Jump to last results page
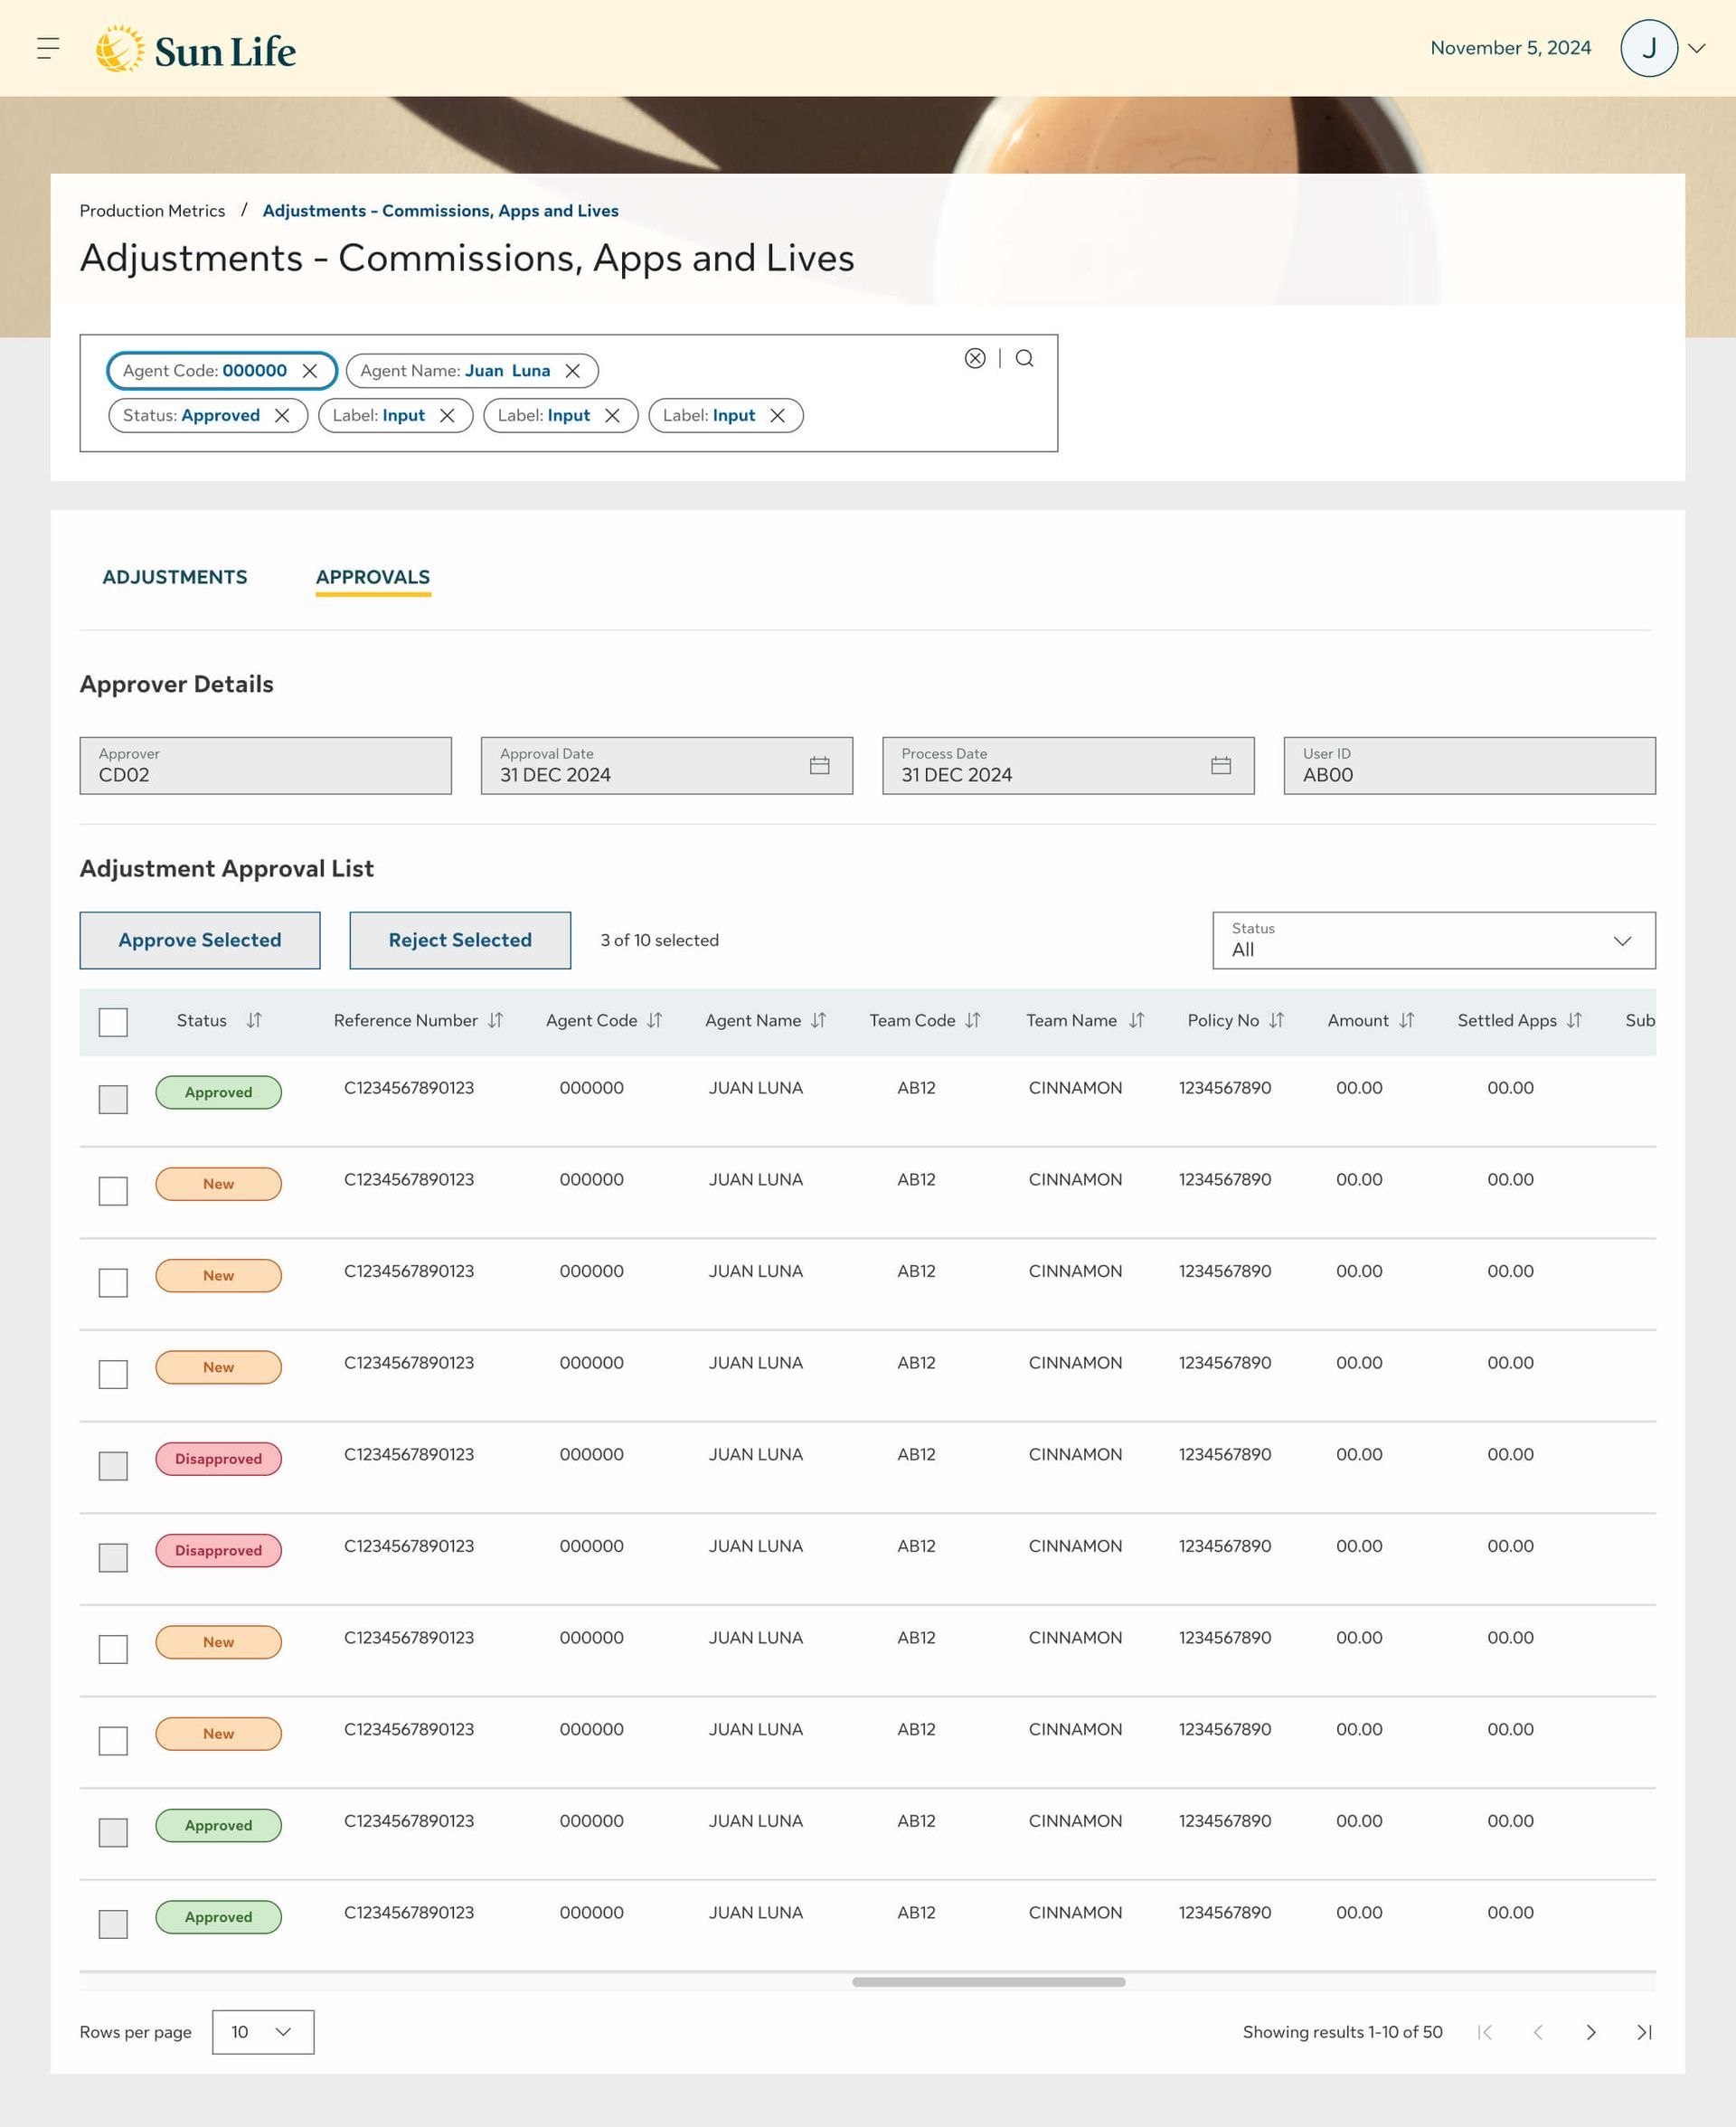Image resolution: width=1736 pixels, height=2127 pixels. [x=1643, y=2032]
